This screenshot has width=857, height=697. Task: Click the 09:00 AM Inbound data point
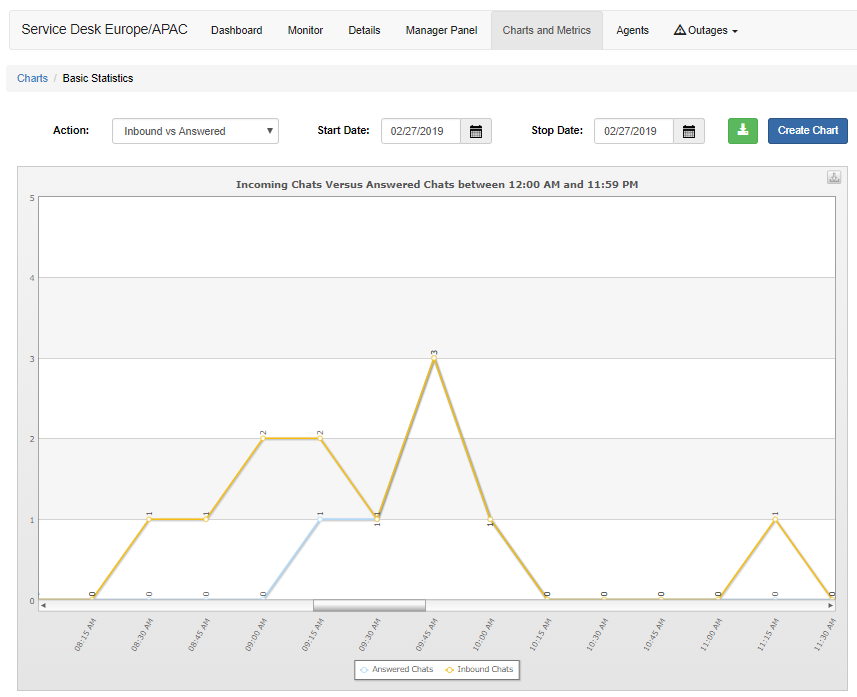pos(263,438)
